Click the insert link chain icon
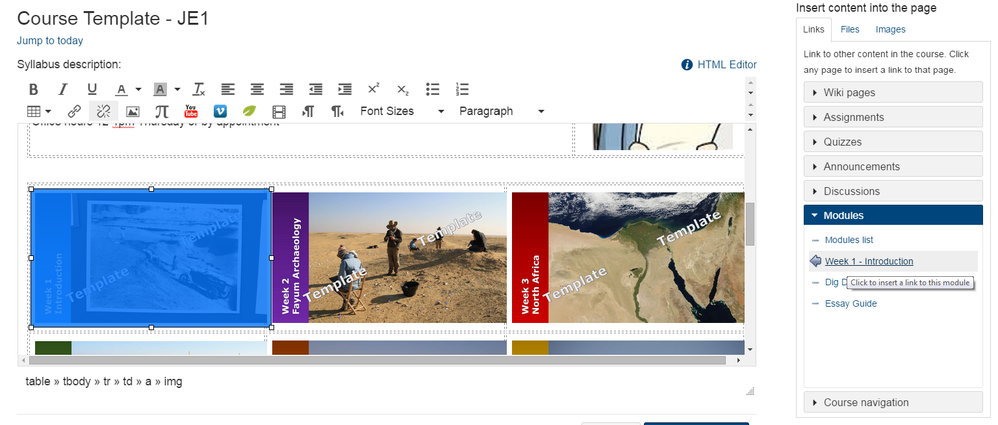Screen dimensions: 998x425 click(x=74, y=111)
